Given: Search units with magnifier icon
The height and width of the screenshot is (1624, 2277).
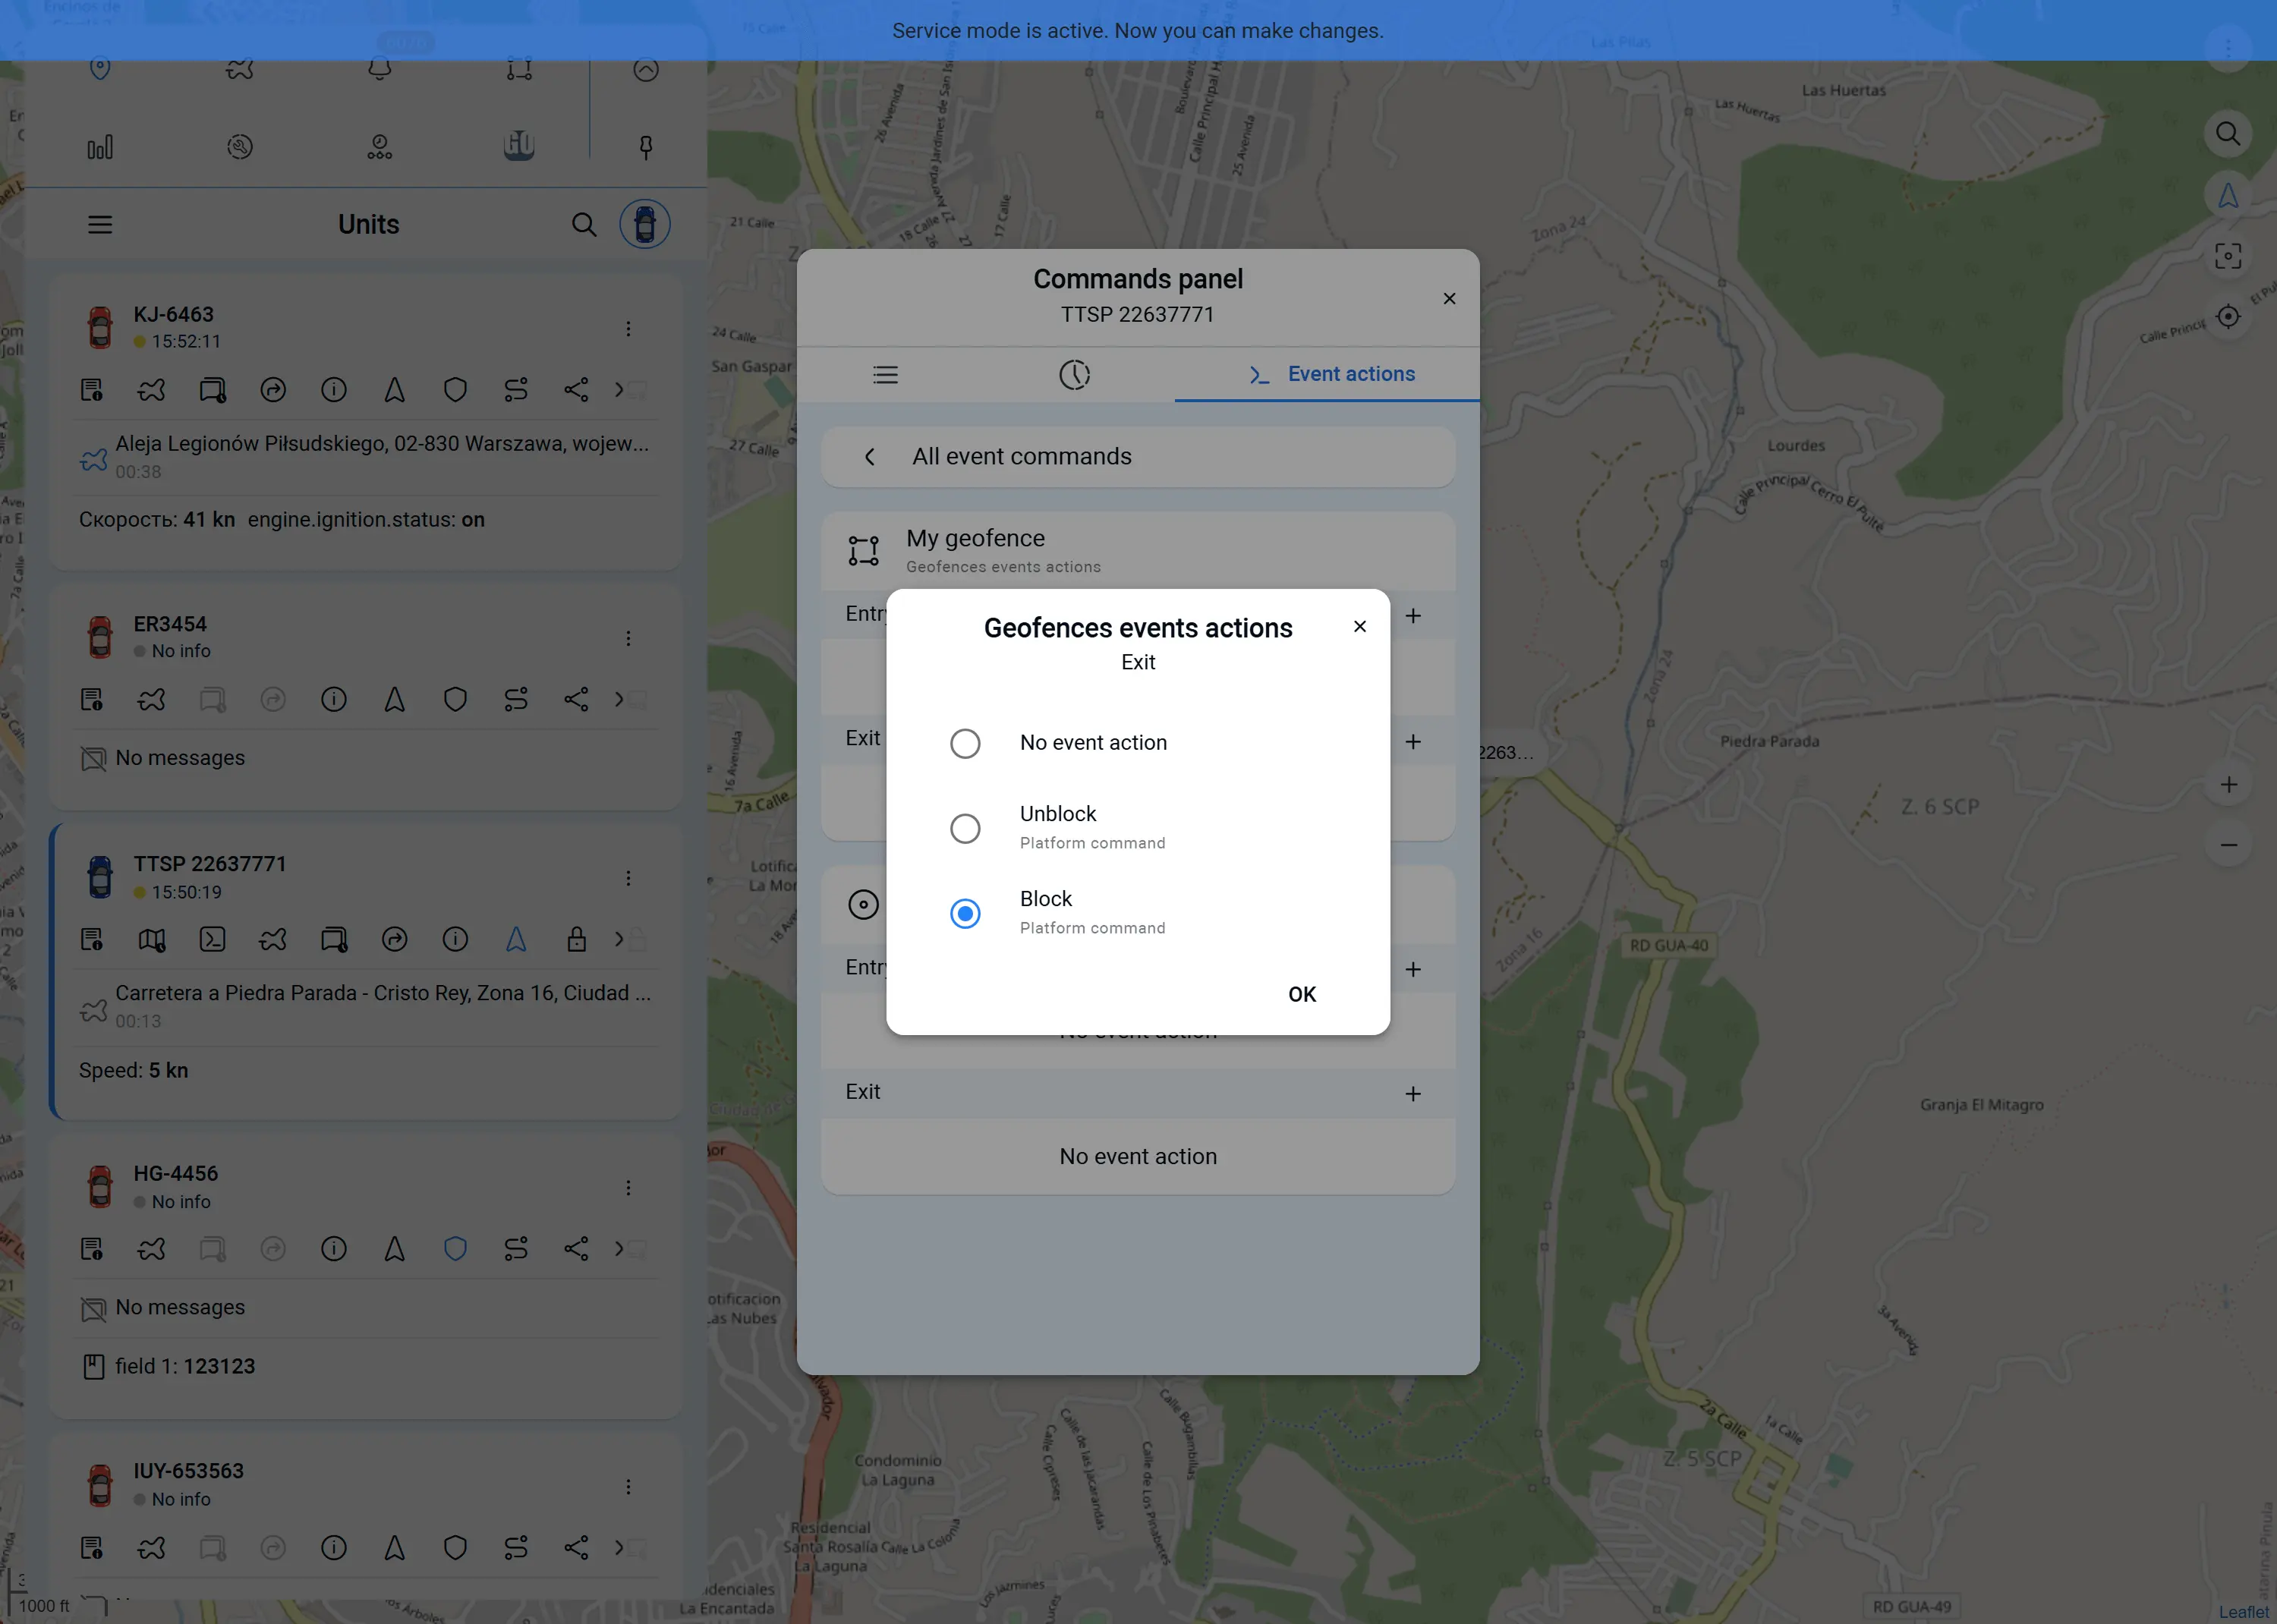Looking at the screenshot, I should 584,224.
